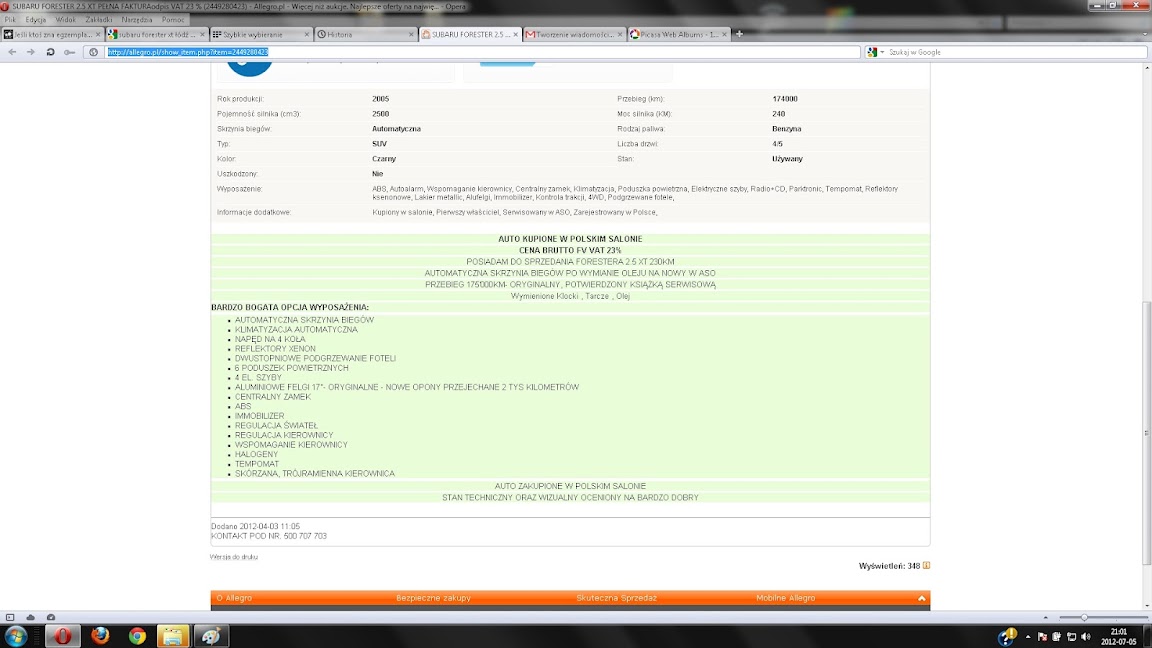Viewport: 1152px width, 648px height.
Task: Open the Zakładki menu
Action: click(x=98, y=20)
